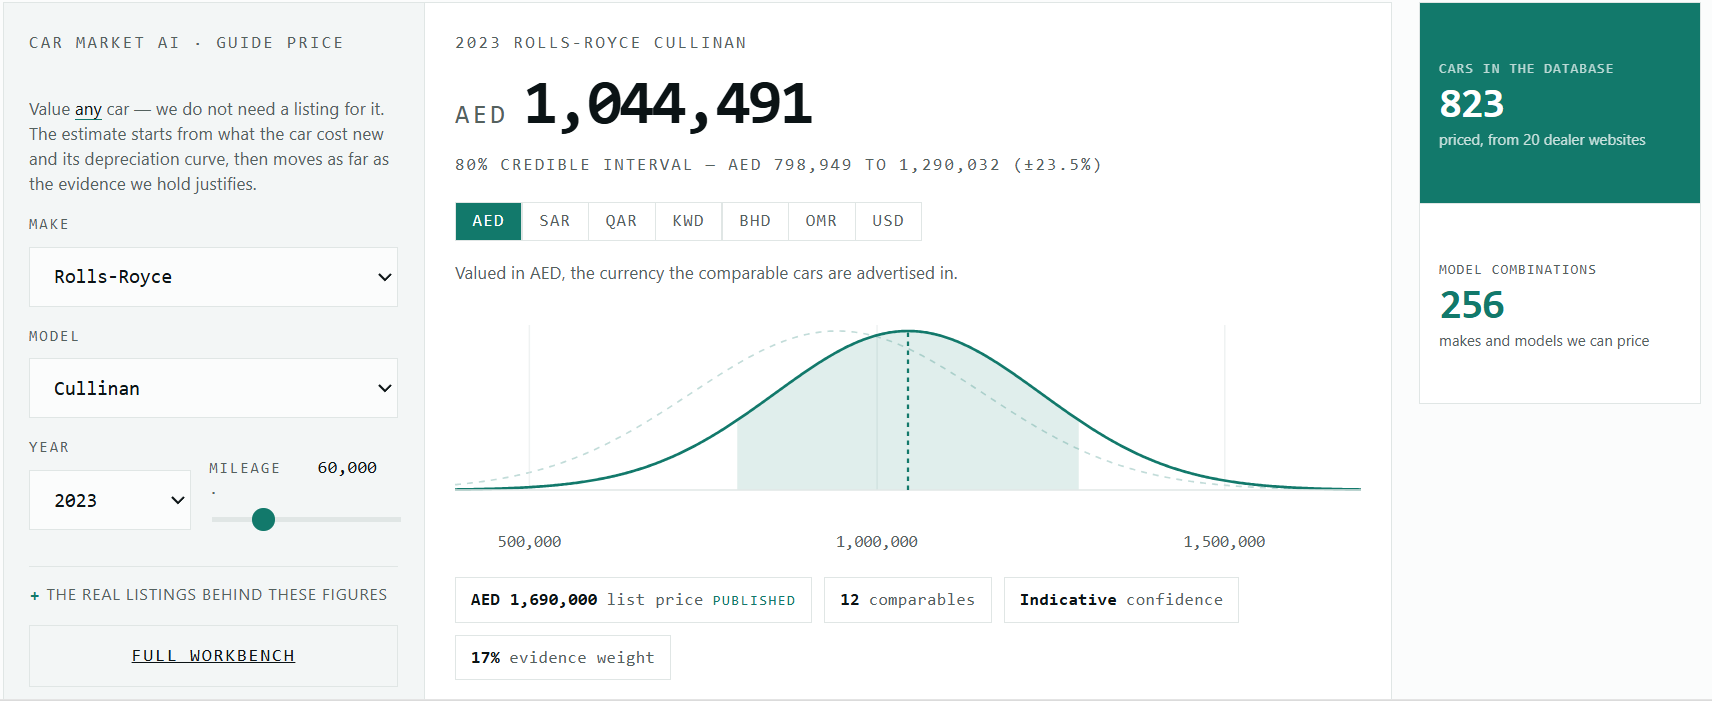Viewport: 1712px width, 702px height.
Task: Switch currency to KWD
Action: (688, 221)
